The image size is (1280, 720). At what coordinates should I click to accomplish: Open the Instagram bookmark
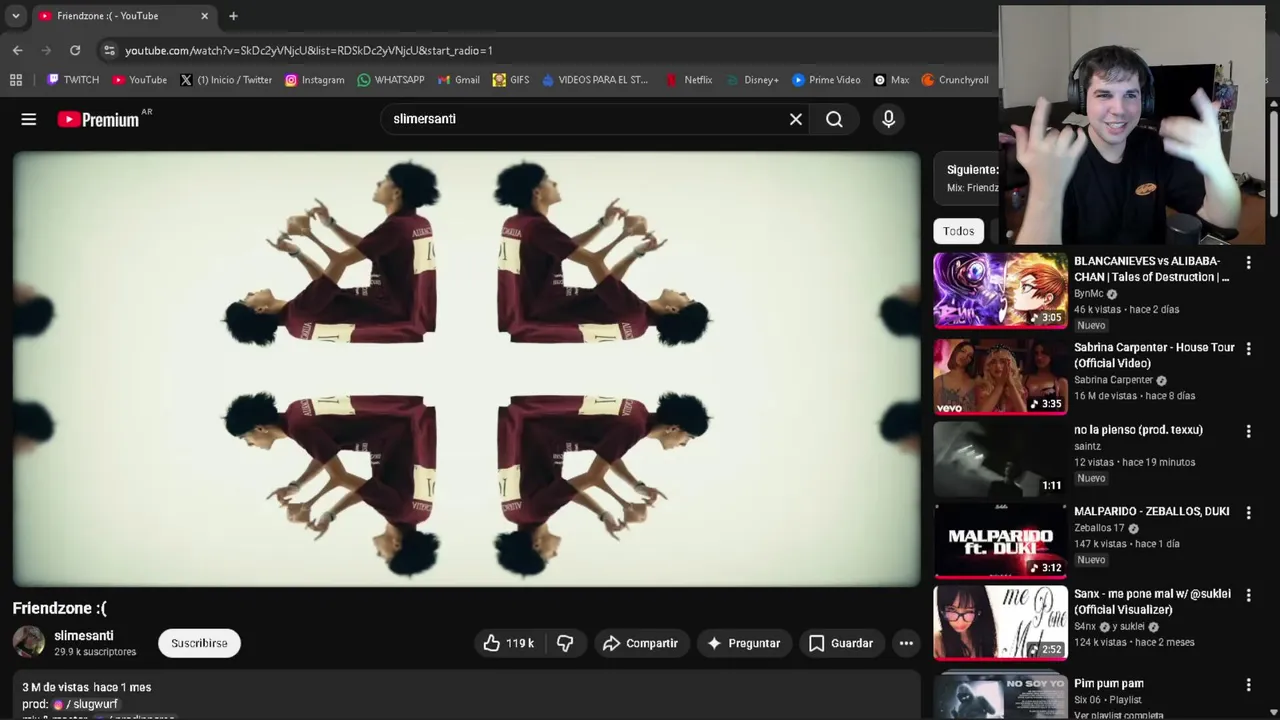pyautogui.click(x=314, y=80)
